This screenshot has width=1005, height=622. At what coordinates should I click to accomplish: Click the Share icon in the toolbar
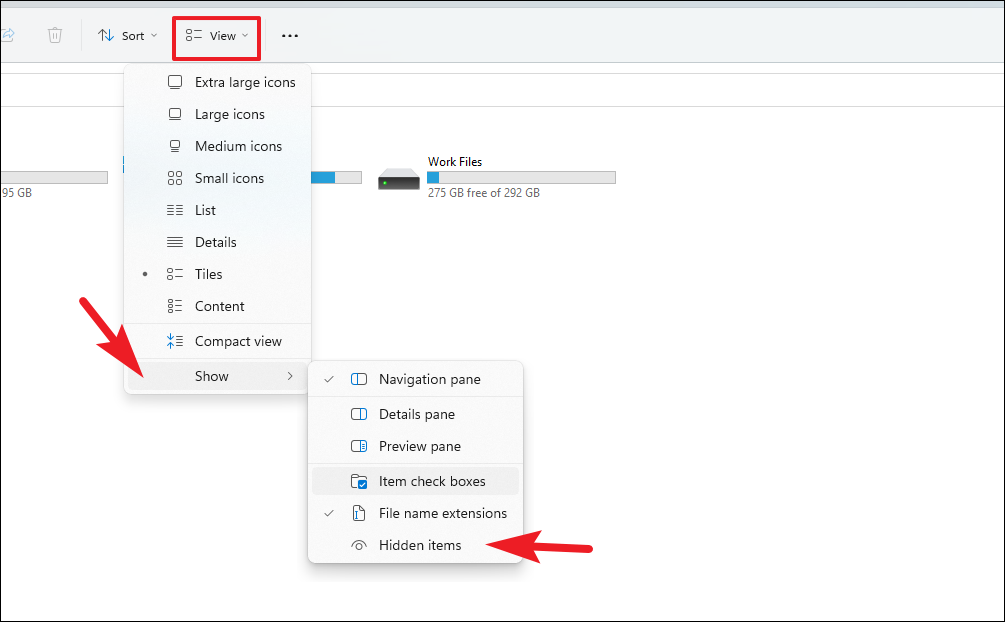pyautogui.click(x=12, y=35)
